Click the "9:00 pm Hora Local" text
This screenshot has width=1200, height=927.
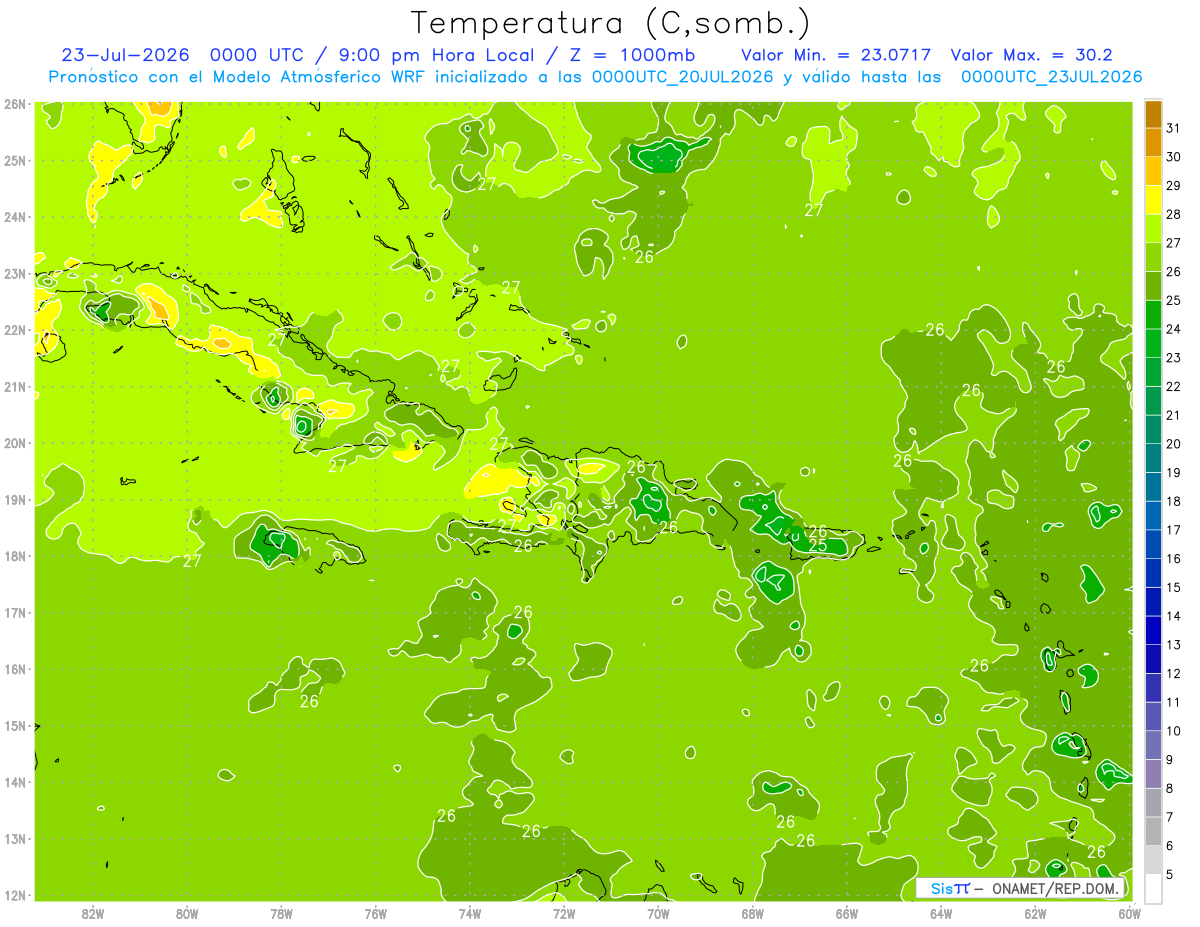coord(435,55)
